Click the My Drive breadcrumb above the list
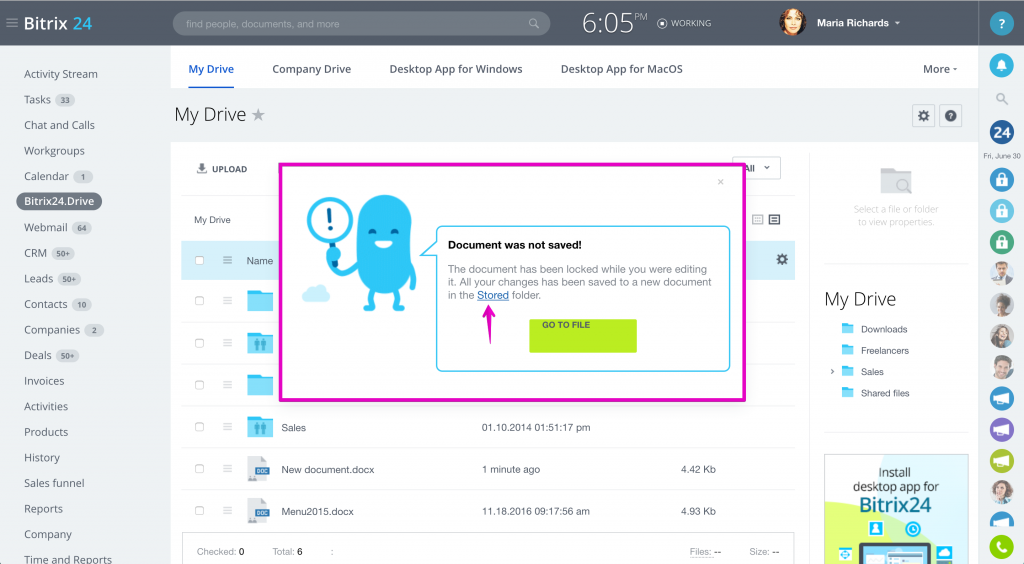1024x564 pixels. tap(212, 220)
